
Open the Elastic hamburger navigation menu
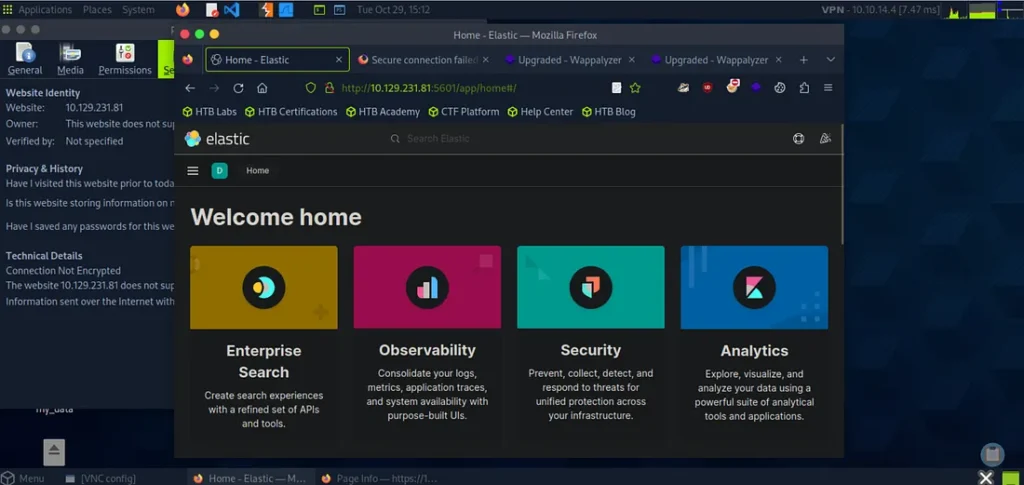(193, 171)
